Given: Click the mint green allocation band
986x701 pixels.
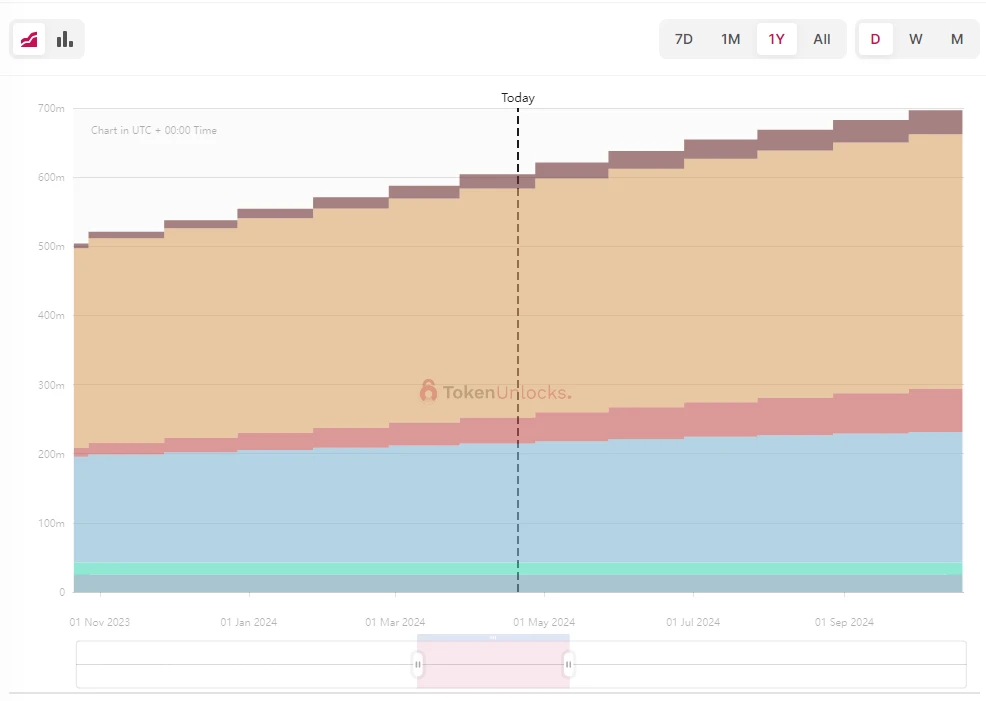Looking at the screenshot, I should 300,568.
